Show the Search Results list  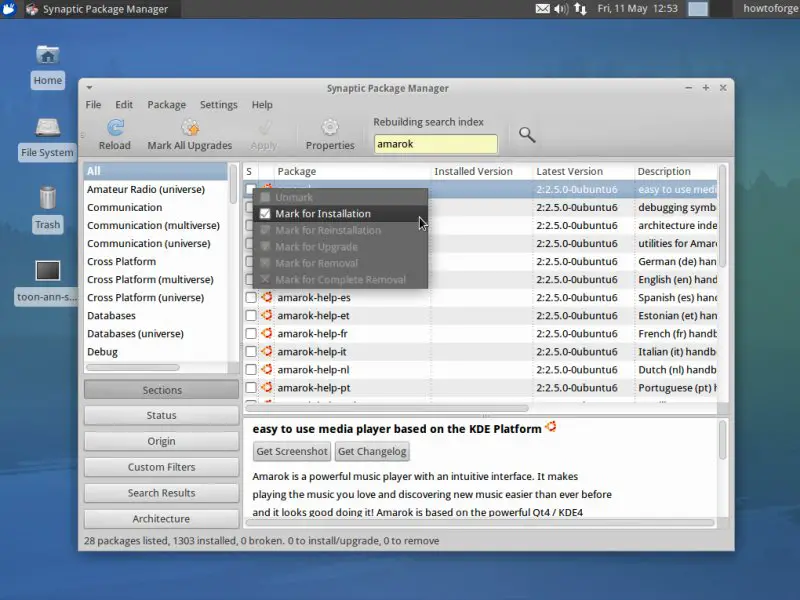coord(162,493)
